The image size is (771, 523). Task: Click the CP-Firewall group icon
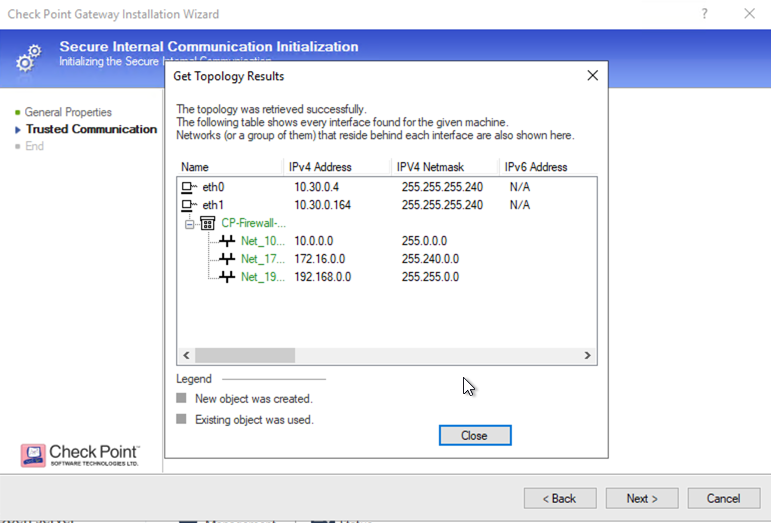click(208, 223)
